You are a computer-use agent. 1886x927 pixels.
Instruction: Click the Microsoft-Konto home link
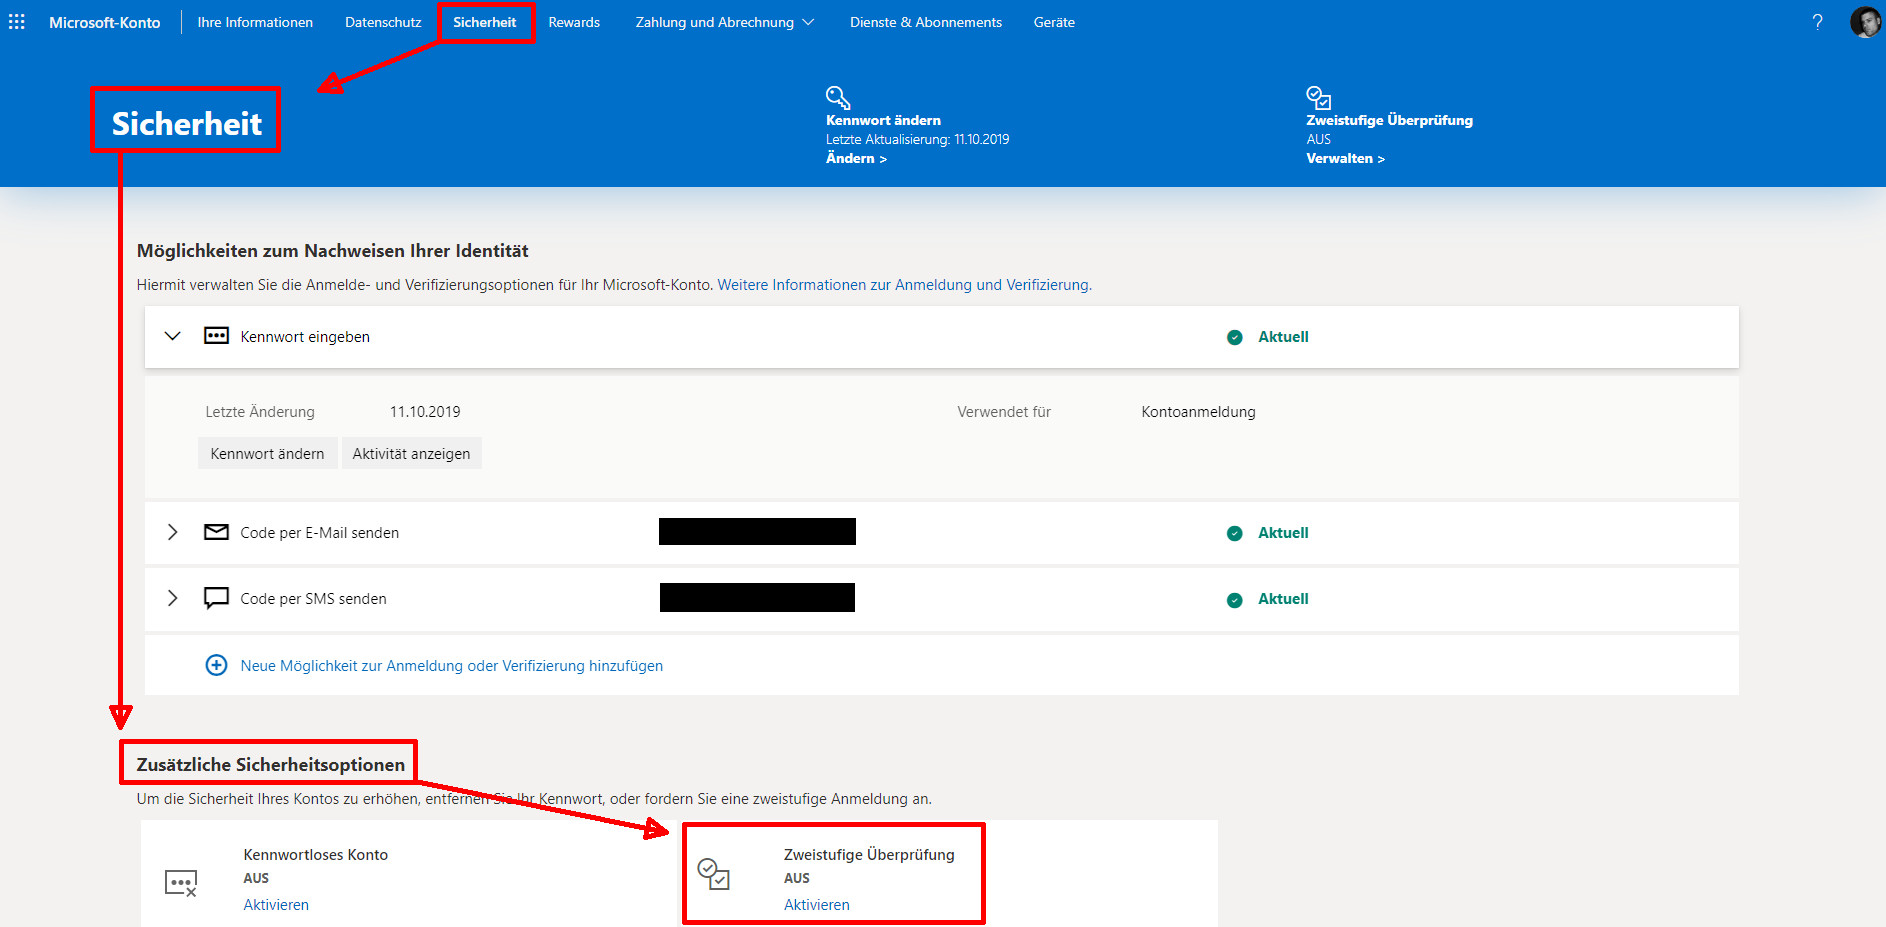pyautogui.click(x=104, y=22)
